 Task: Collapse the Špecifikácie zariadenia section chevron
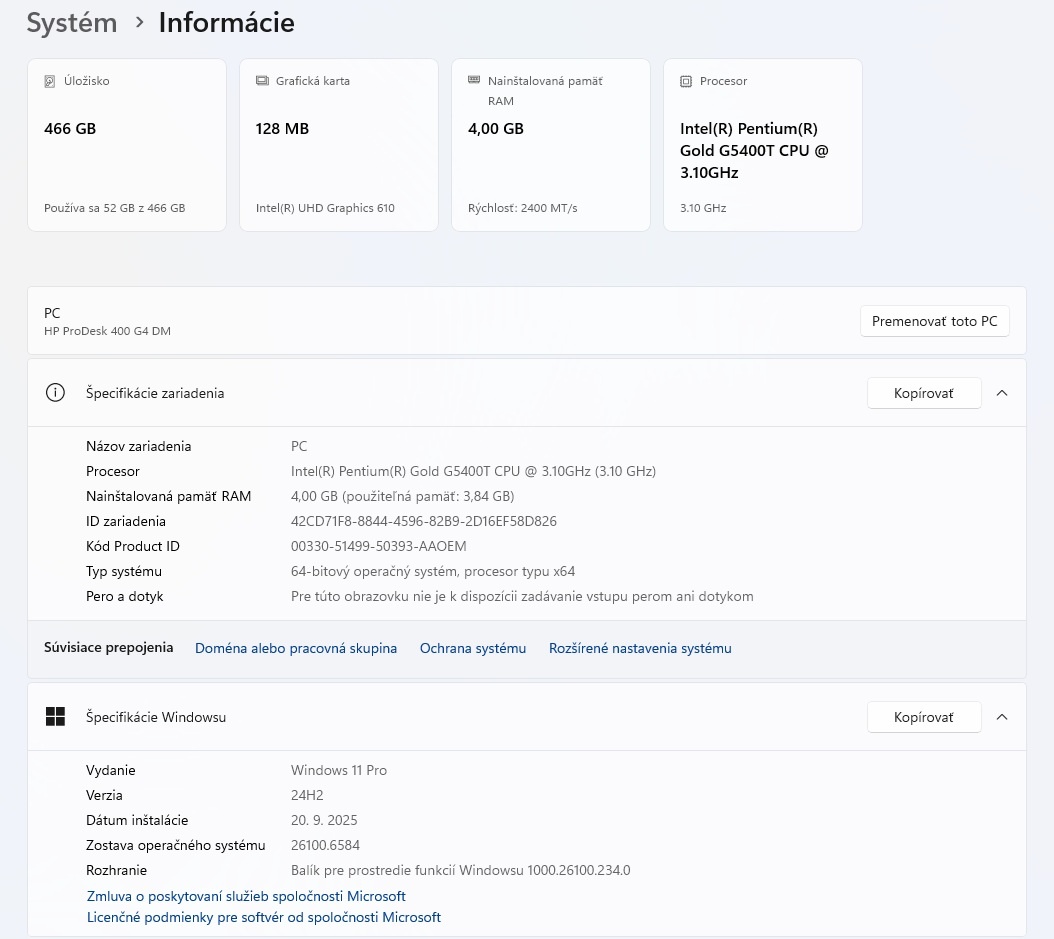(1002, 393)
